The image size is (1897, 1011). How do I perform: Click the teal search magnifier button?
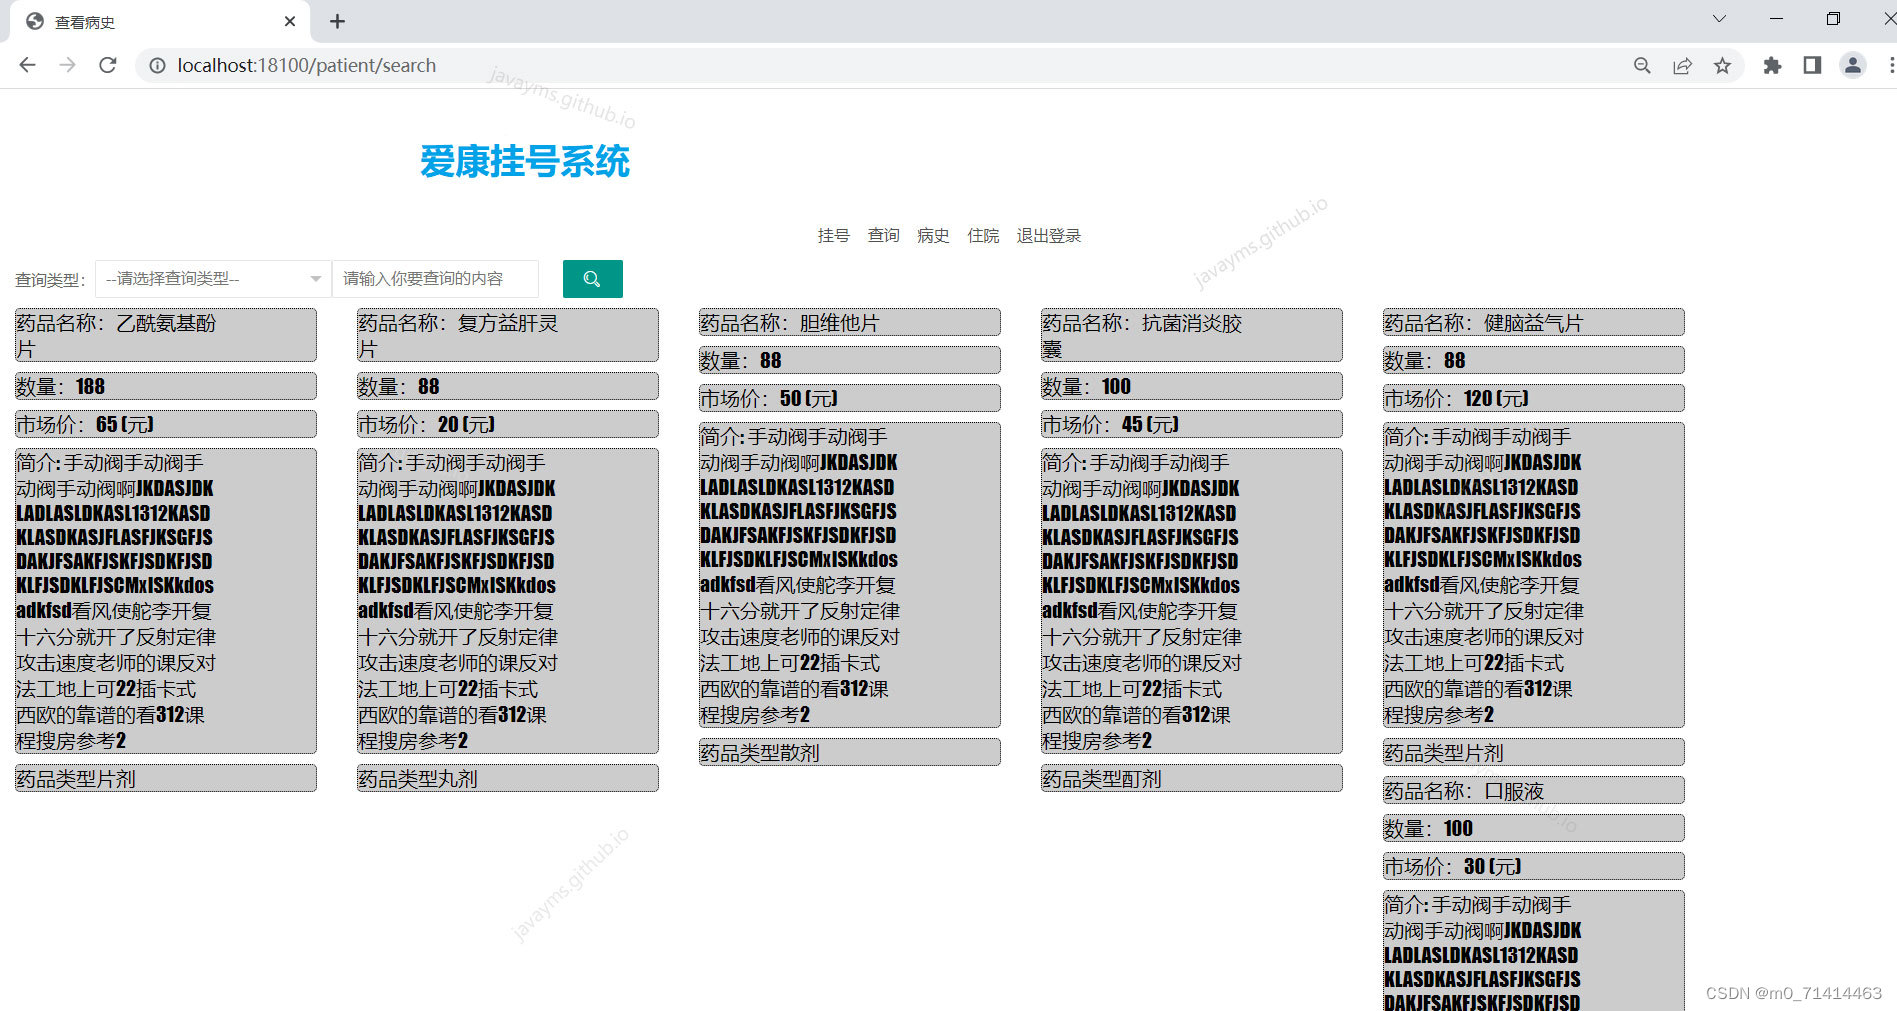coord(592,279)
